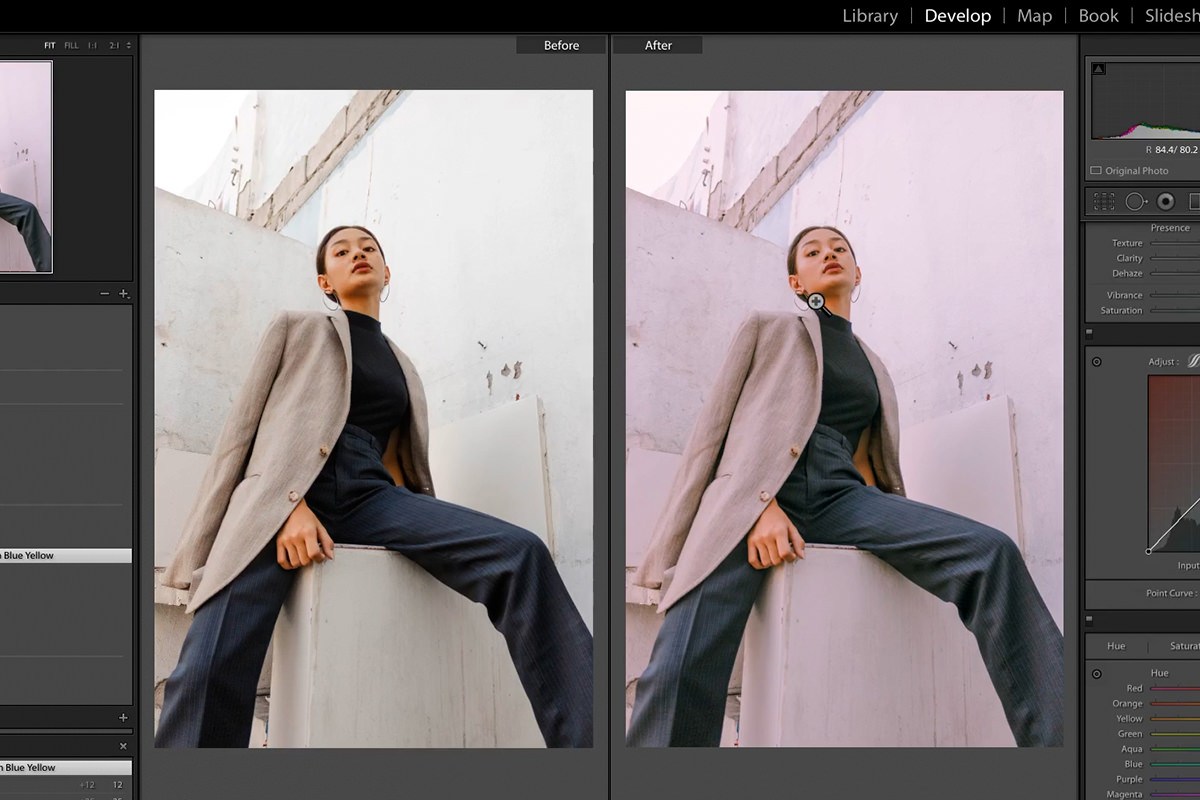Click the tone curve black point handle
This screenshot has height=800, width=1200.
(x=1148, y=551)
